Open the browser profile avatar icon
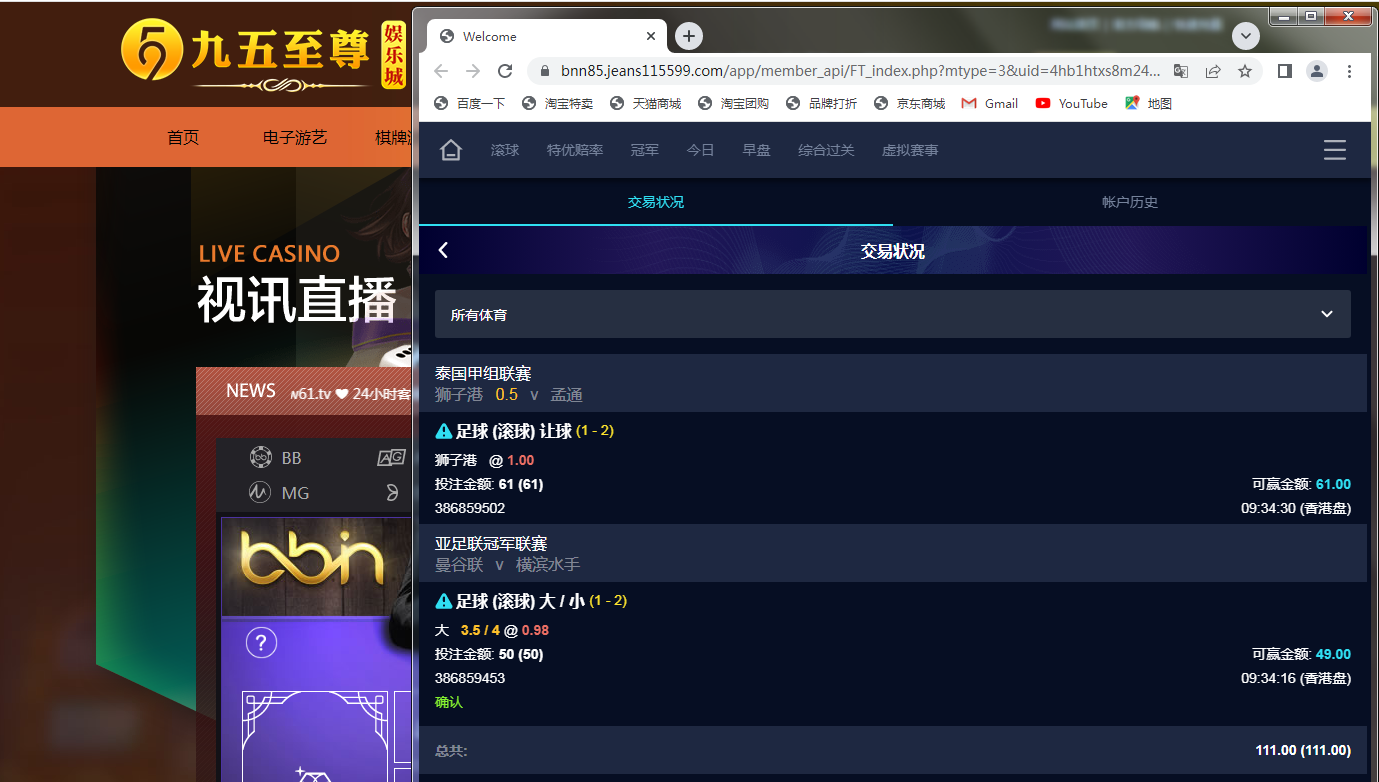This screenshot has height=782, width=1379. [x=1317, y=71]
